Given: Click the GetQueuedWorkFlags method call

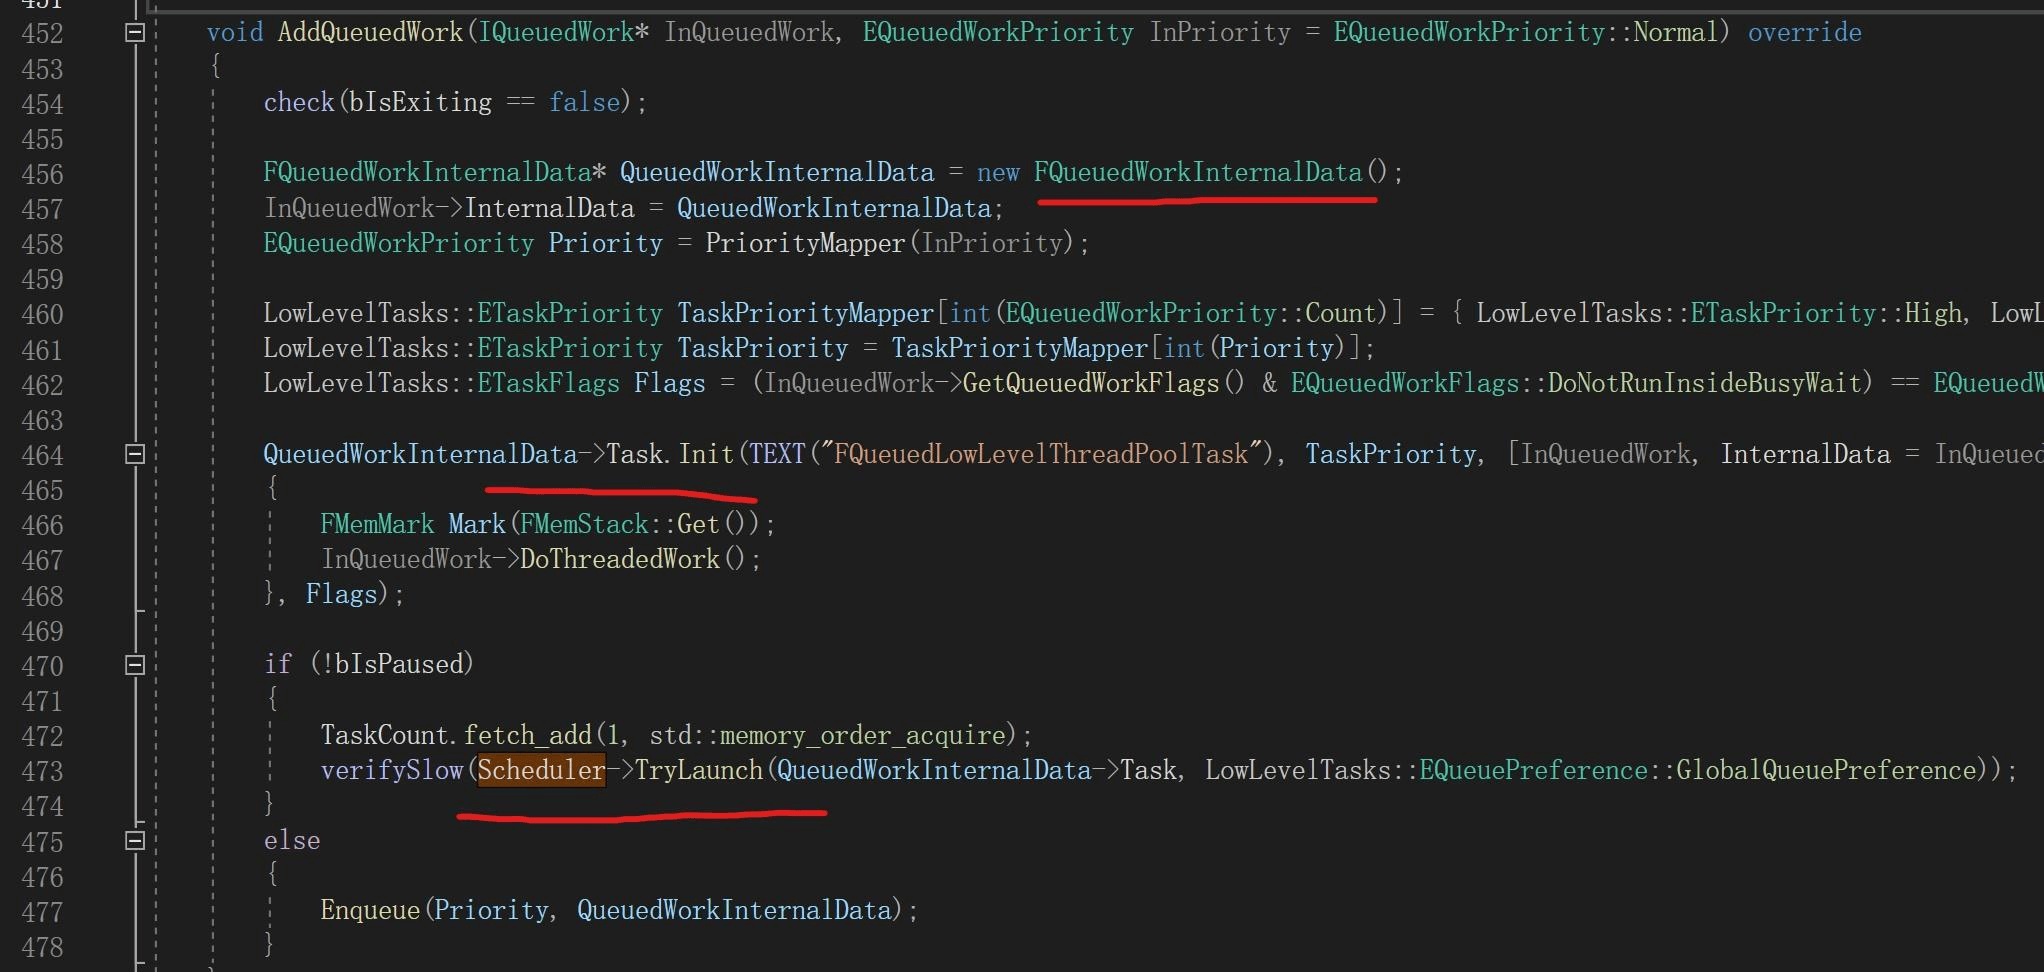Looking at the screenshot, I should [1090, 383].
